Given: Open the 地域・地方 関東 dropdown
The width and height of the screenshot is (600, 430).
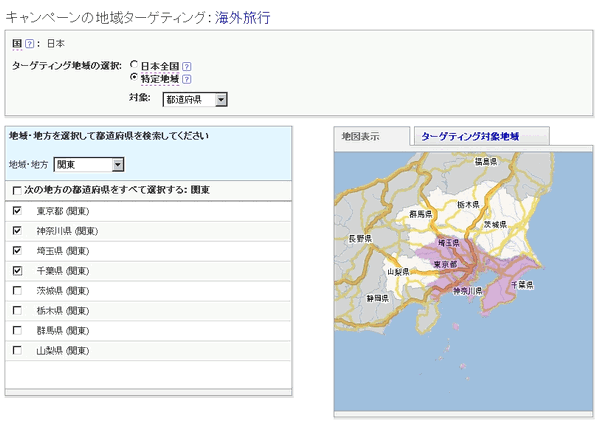Looking at the screenshot, I should (x=89, y=165).
